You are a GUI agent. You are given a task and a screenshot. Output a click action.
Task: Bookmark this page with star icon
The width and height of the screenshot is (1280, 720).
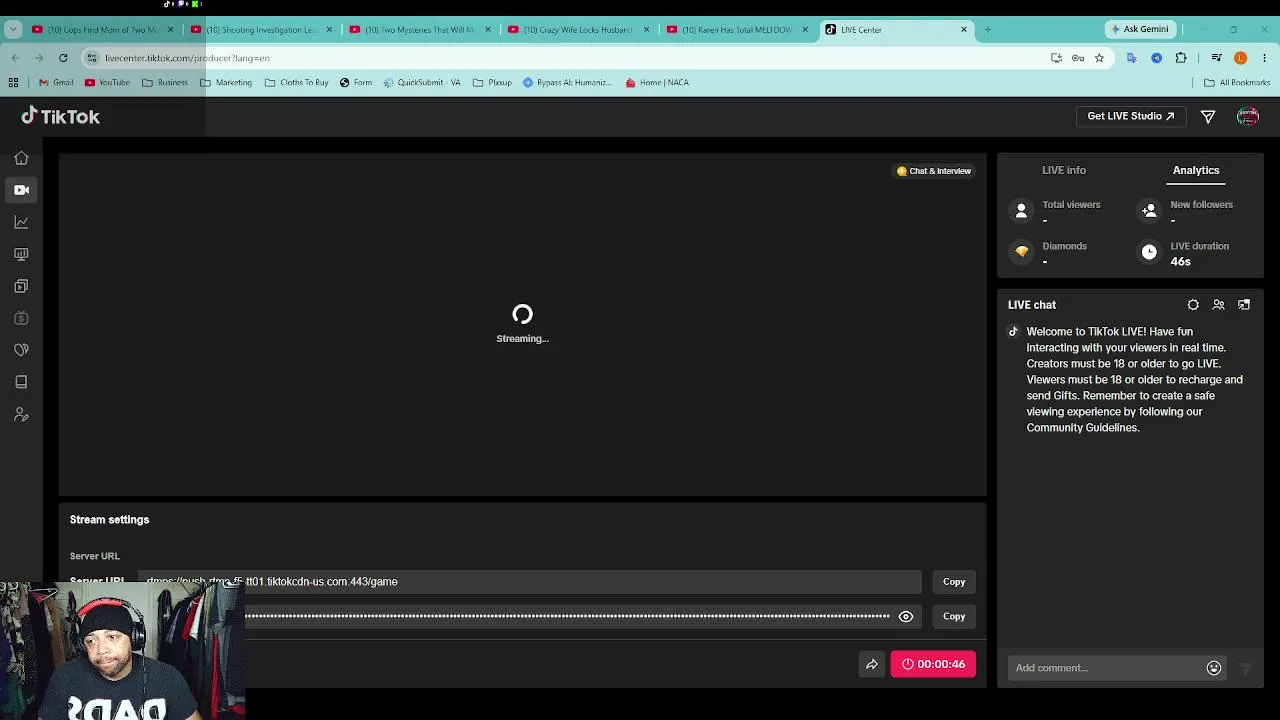click(x=1099, y=58)
